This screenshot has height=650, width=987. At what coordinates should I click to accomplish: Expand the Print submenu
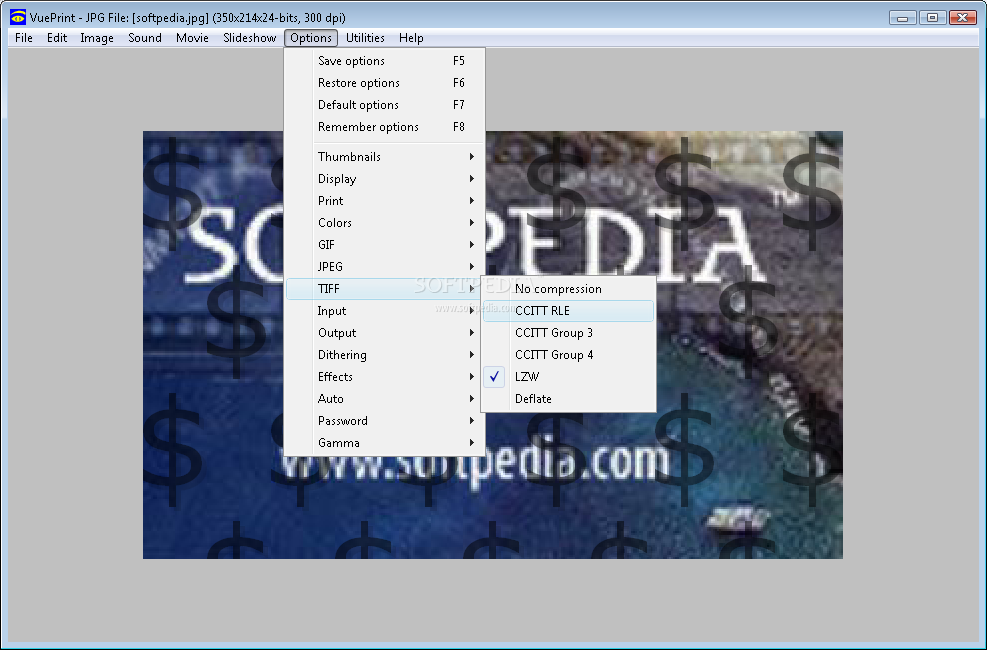pyautogui.click(x=385, y=201)
